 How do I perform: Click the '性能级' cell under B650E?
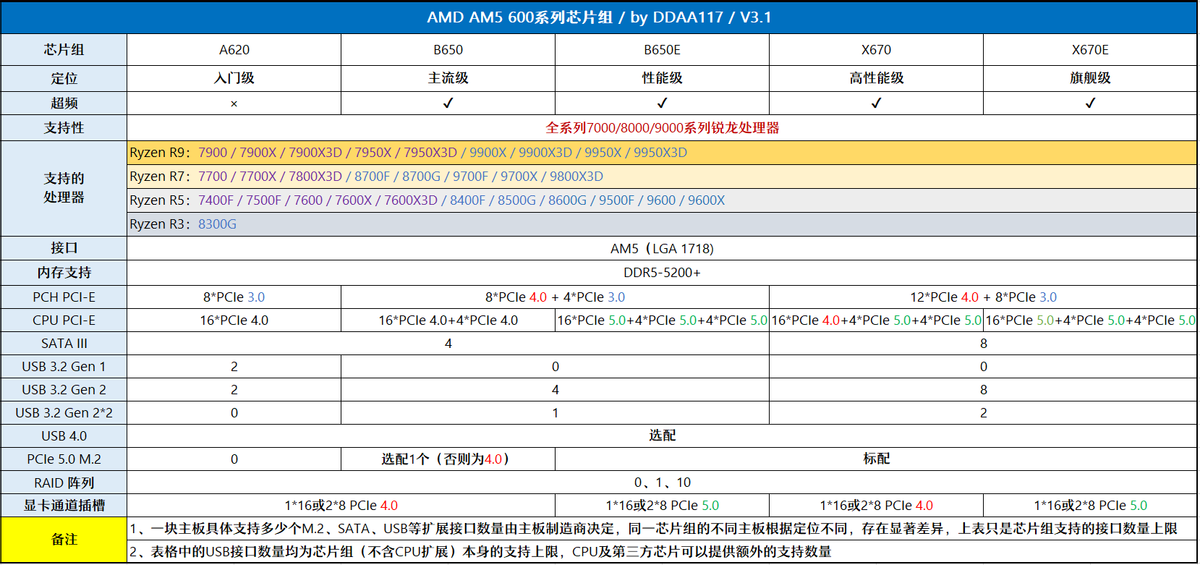click(662, 77)
